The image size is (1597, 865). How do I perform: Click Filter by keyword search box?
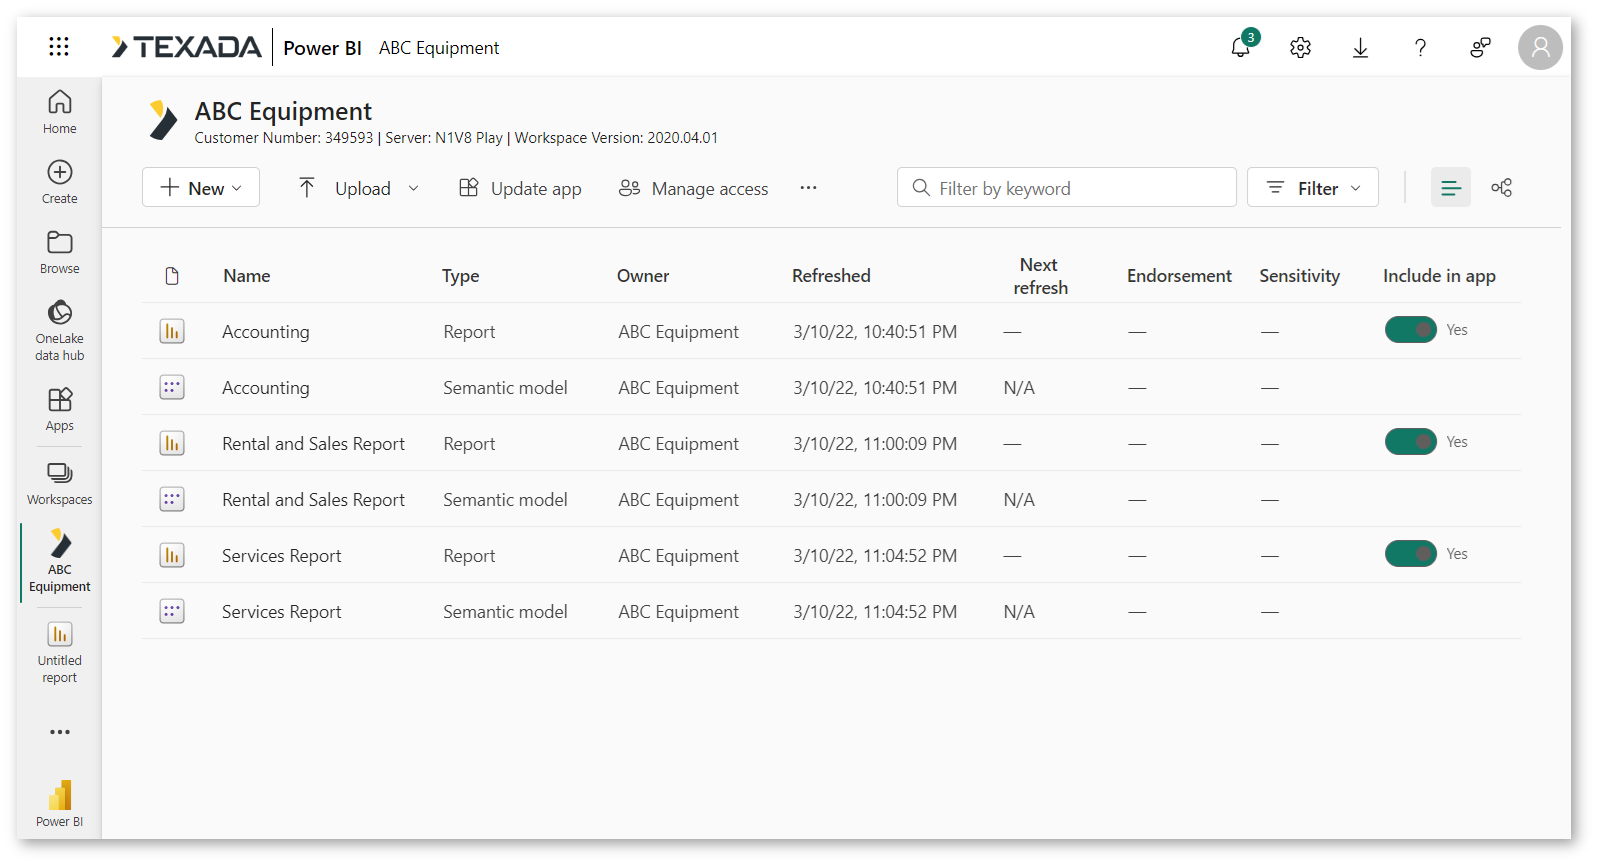1067,187
